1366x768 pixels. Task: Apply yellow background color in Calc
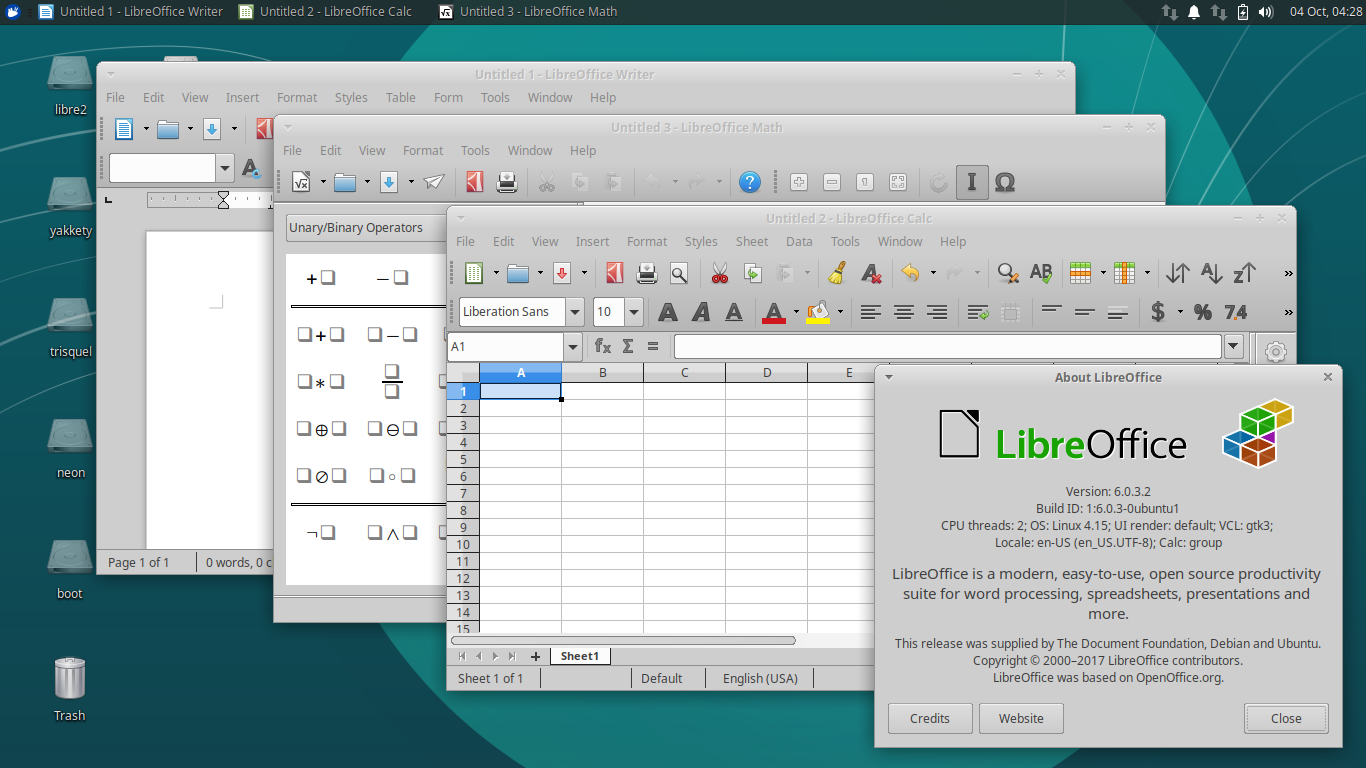coord(818,312)
